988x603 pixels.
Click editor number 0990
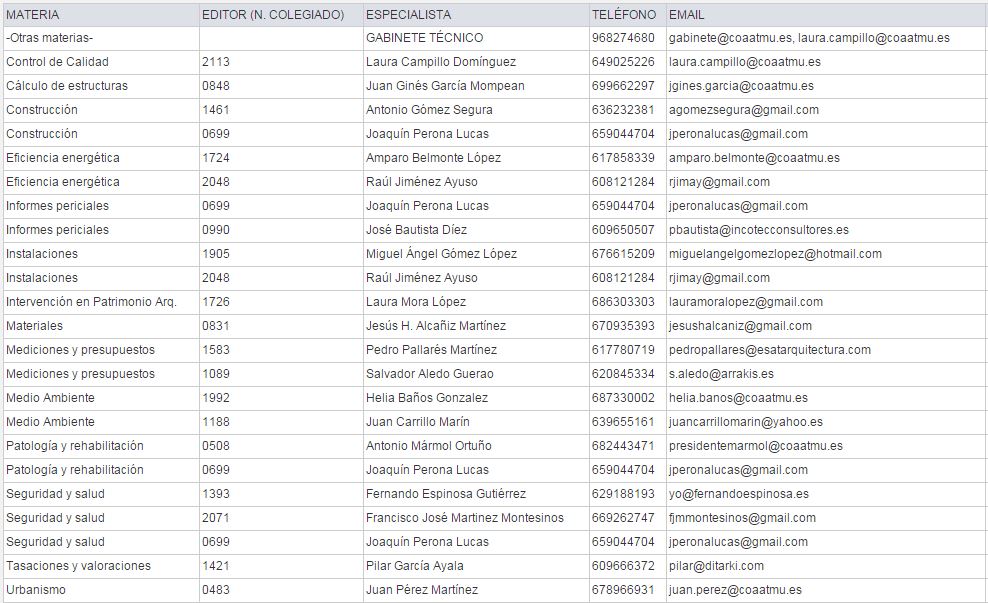pyautogui.click(x=215, y=230)
